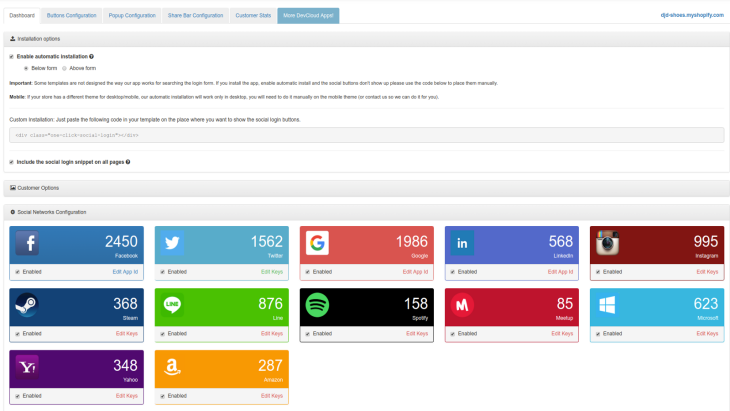Click the Instagram camera icon

click(608, 244)
